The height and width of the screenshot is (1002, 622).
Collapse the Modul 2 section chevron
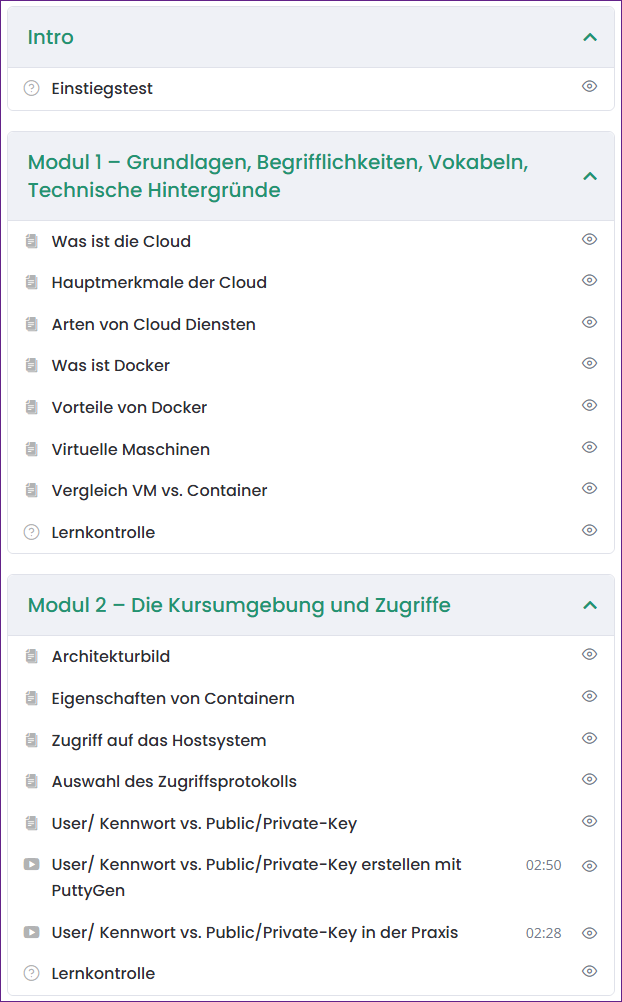[x=590, y=605]
